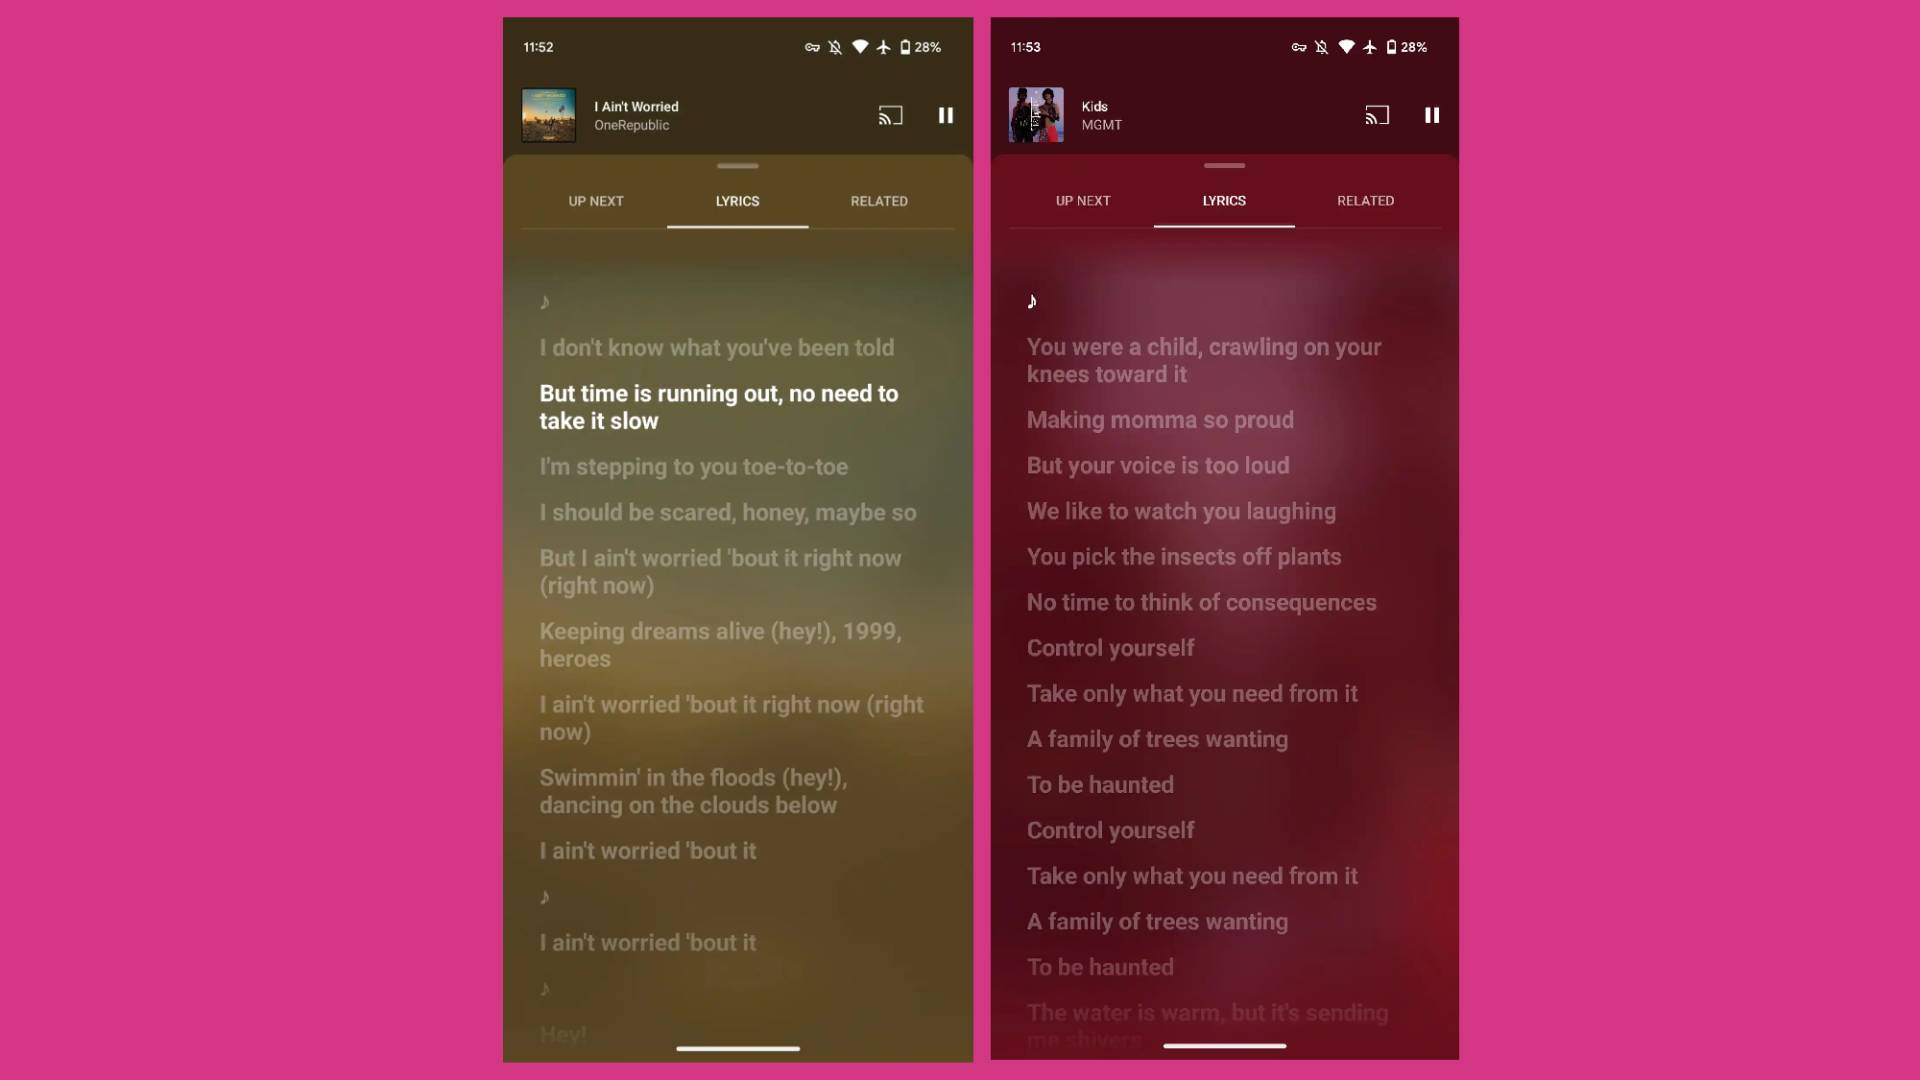
Task: Toggle mute icon in left status bar
Action: pos(836,46)
